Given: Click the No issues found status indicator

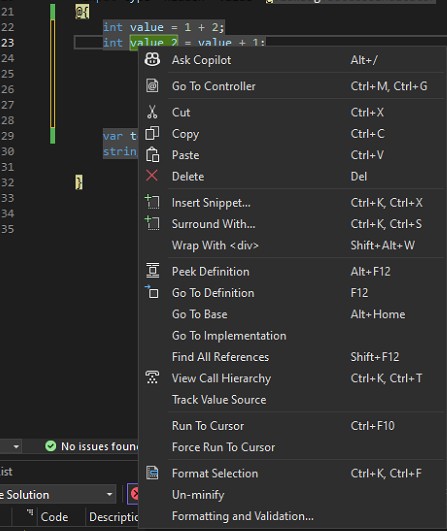Looking at the screenshot, I should [91, 446].
